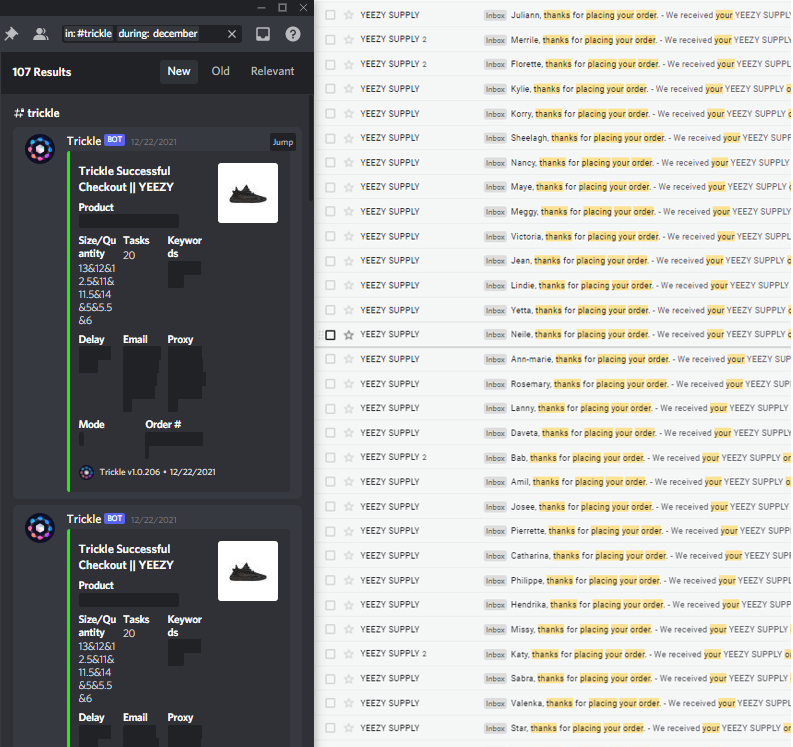The width and height of the screenshot is (793, 747).
Task: Star the Amil order email
Action: [348, 482]
